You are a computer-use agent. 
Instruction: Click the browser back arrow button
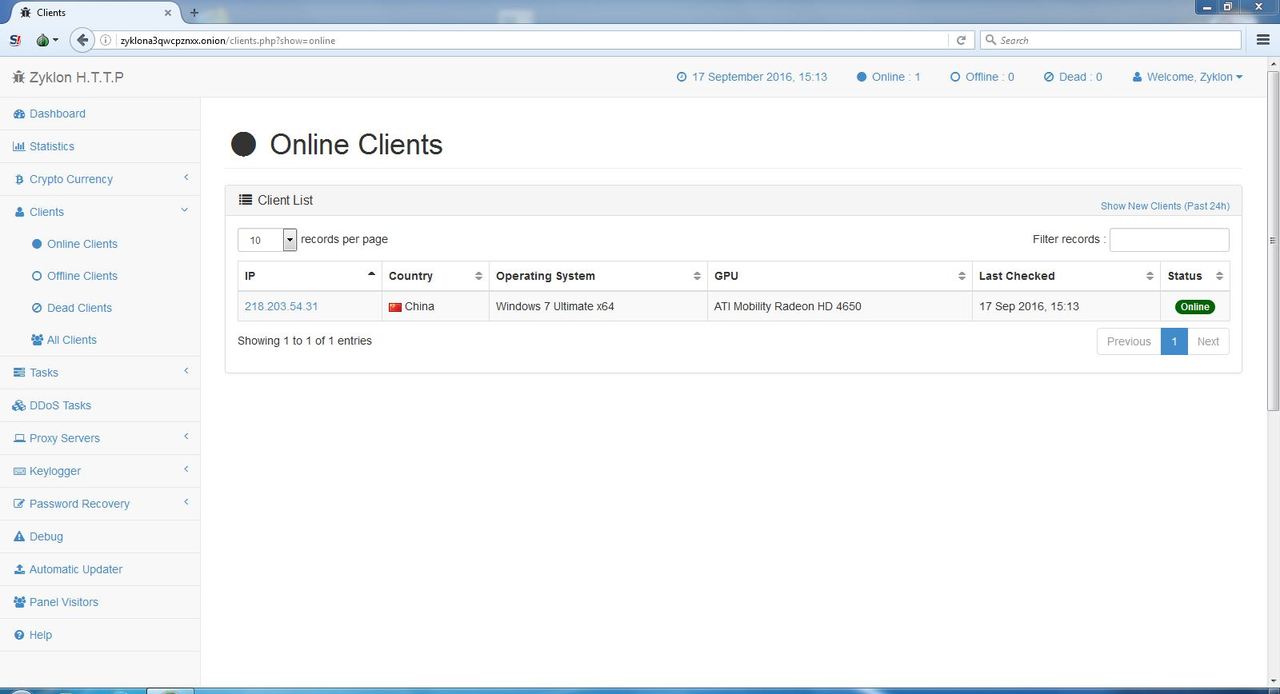(83, 40)
